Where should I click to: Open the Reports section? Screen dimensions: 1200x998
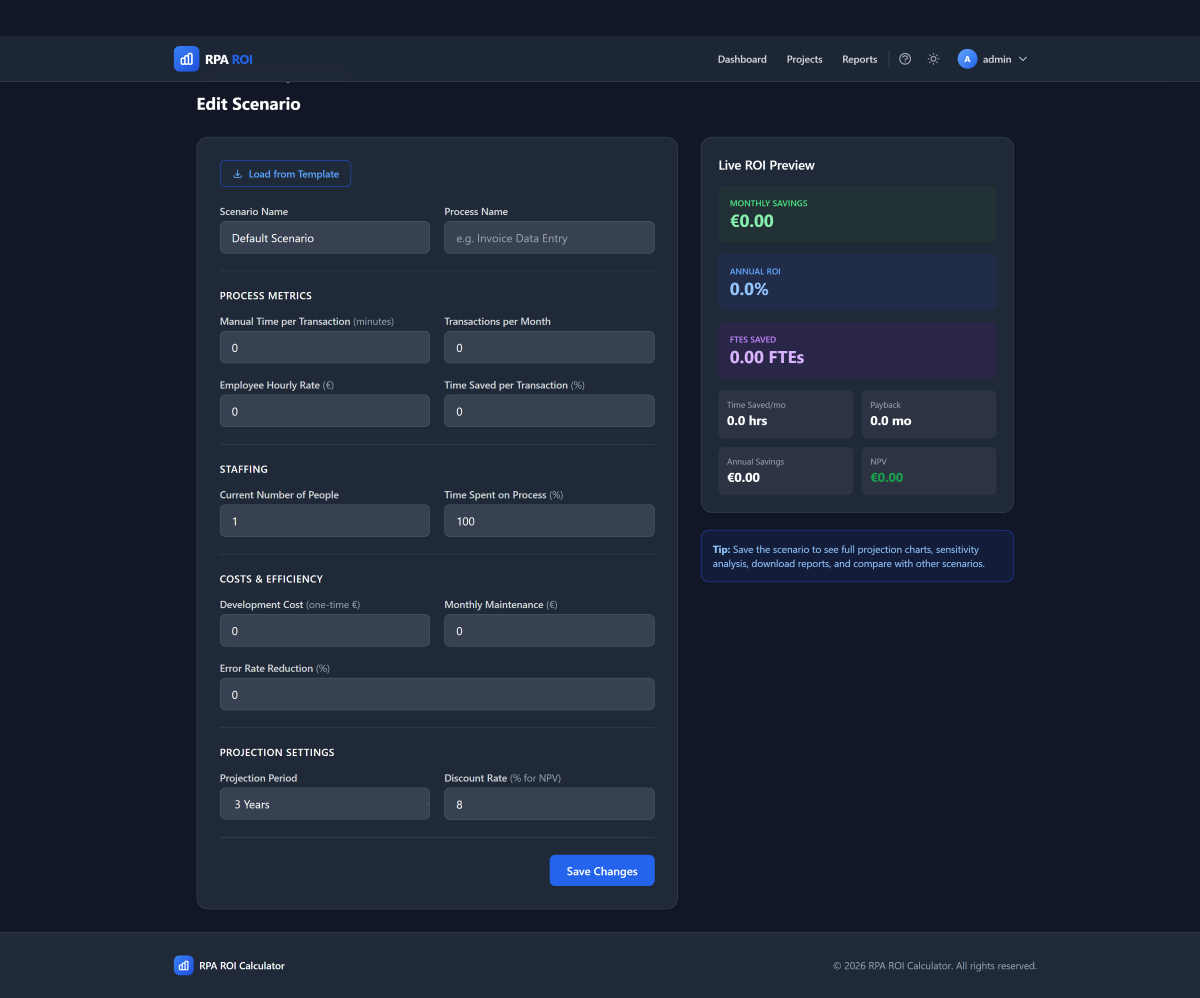[x=859, y=59]
